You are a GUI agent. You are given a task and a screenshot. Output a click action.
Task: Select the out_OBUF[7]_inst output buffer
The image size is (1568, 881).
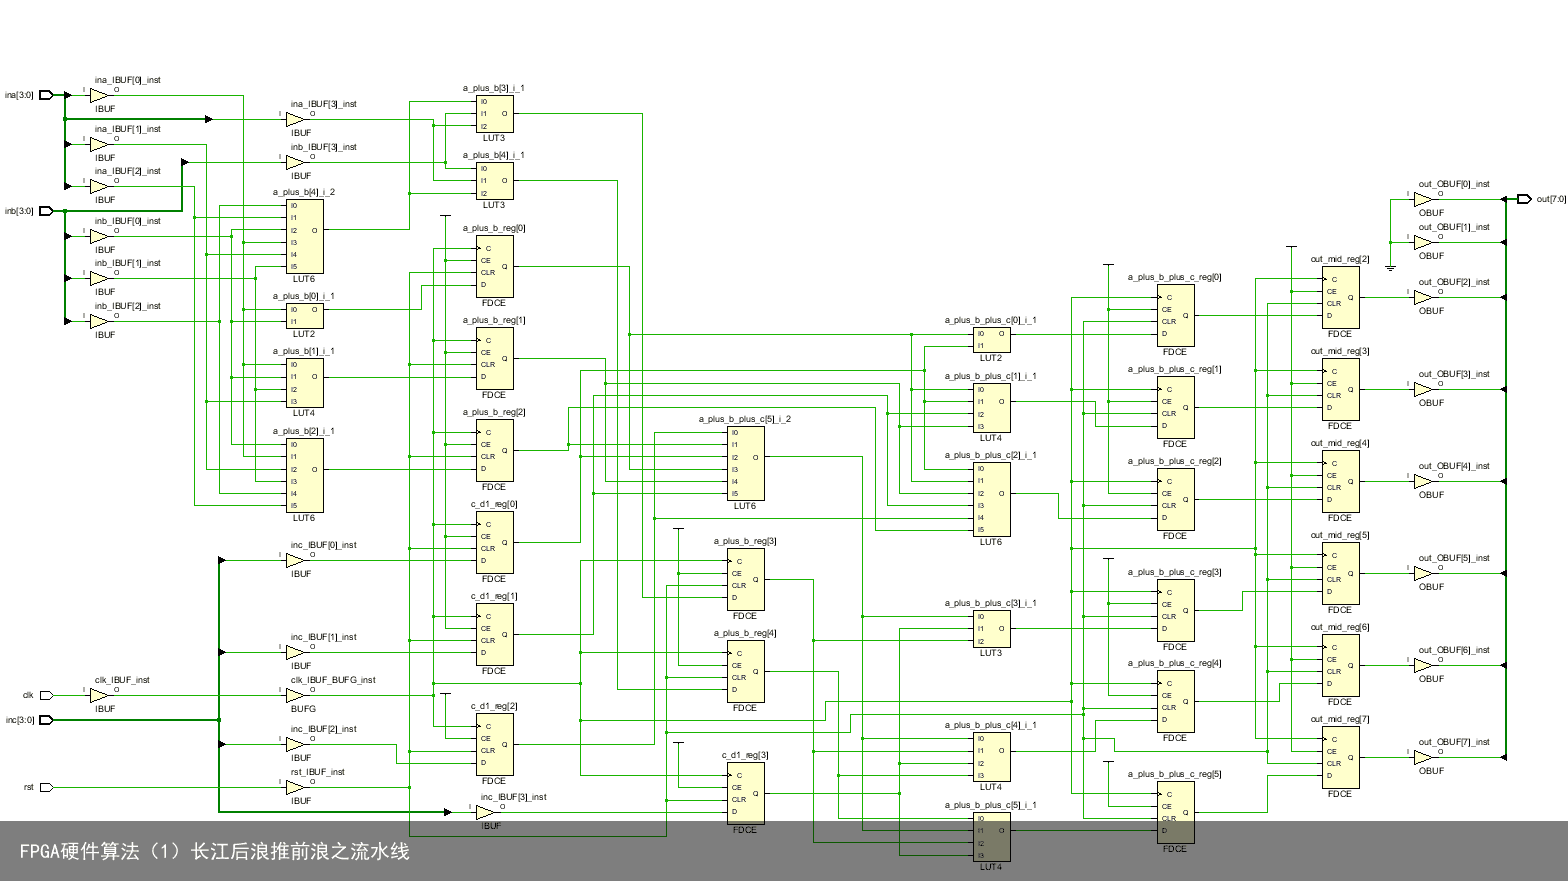(x=1423, y=757)
